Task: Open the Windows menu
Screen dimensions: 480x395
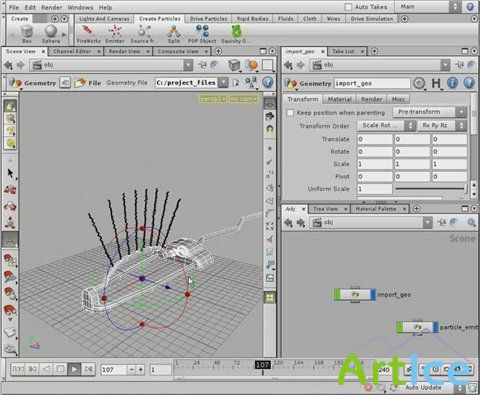Action: (x=80, y=7)
